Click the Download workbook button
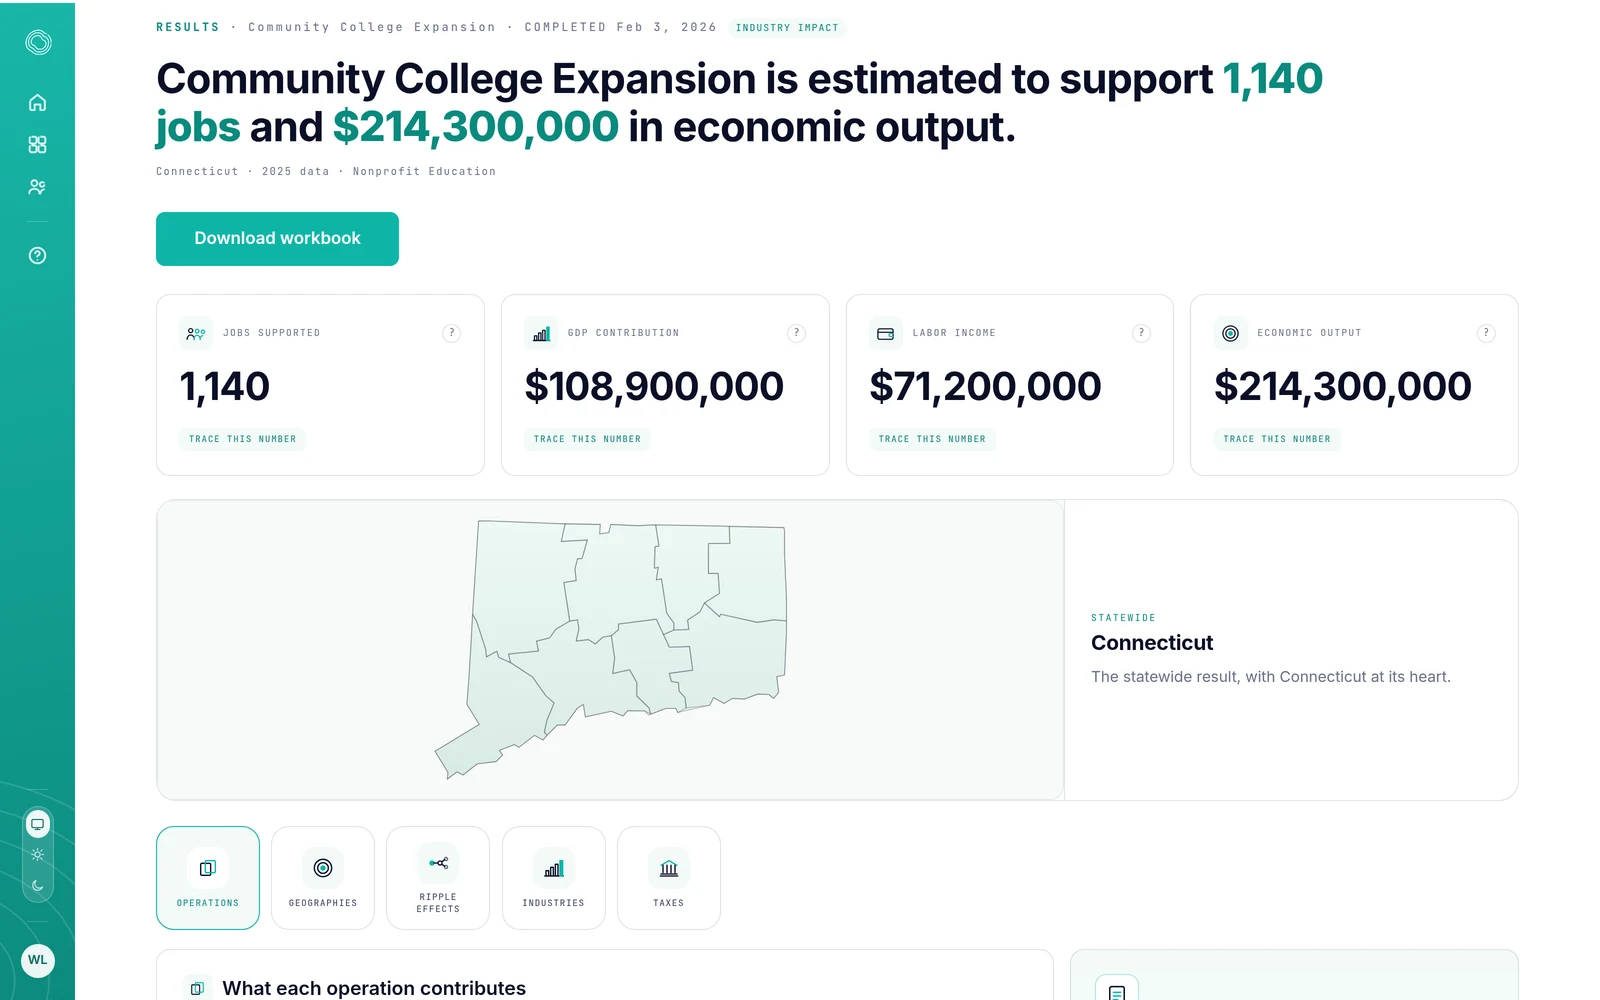This screenshot has width=1600, height=1000. coord(277,239)
